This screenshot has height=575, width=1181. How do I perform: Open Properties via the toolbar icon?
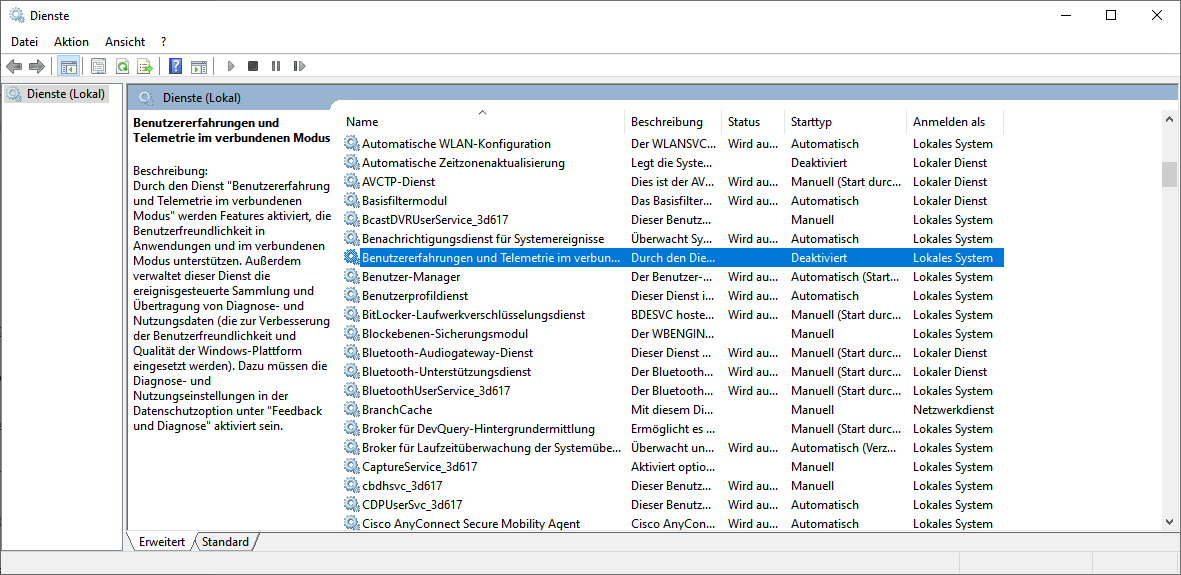coord(98,66)
